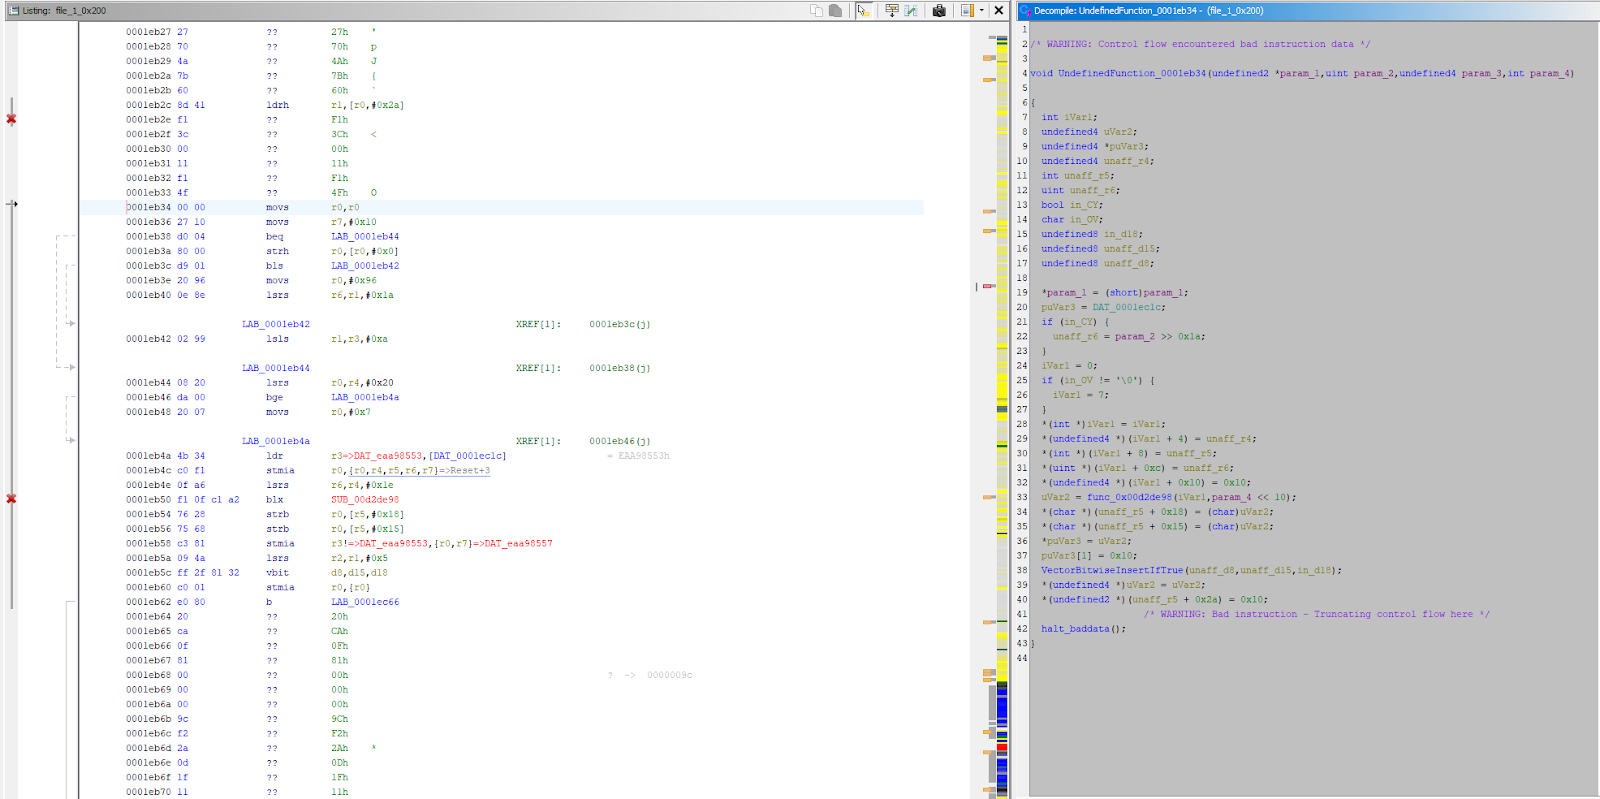Click red bookmark marker near address 0001eb50
The image size is (1600, 799).
coord(11,499)
